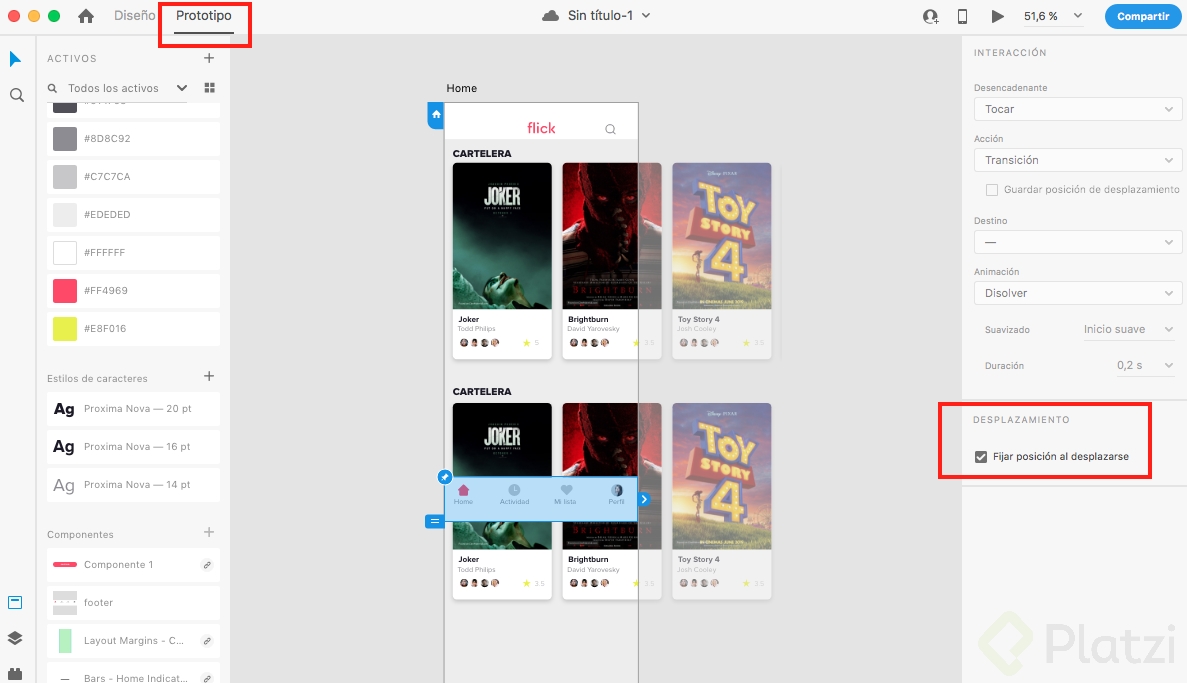Click the assets search magnifier icon
The width and height of the screenshot is (1187, 683).
point(52,89)
